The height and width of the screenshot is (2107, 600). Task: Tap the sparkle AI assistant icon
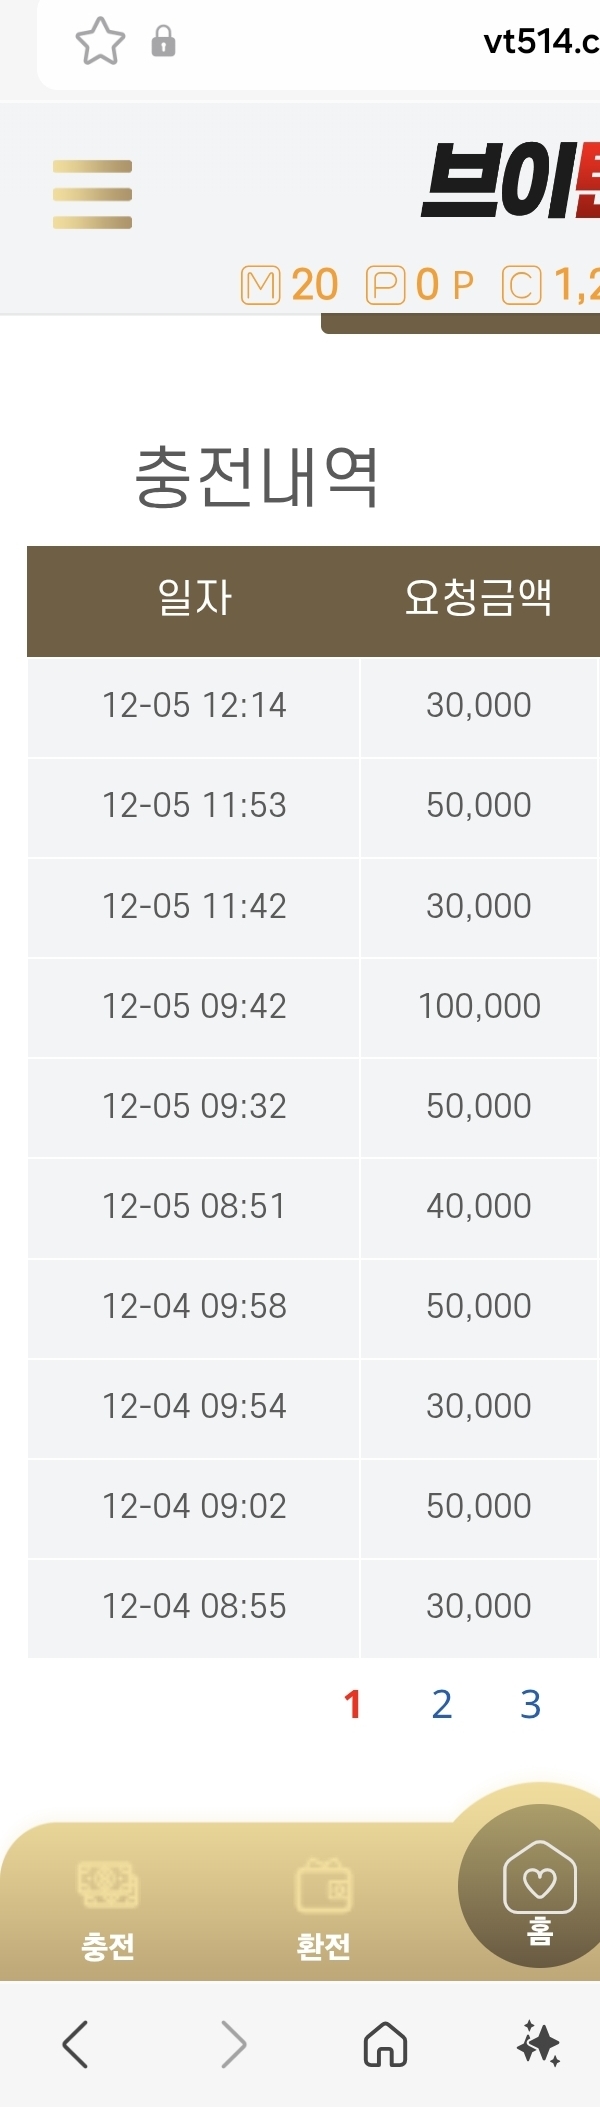(539, 2043)
